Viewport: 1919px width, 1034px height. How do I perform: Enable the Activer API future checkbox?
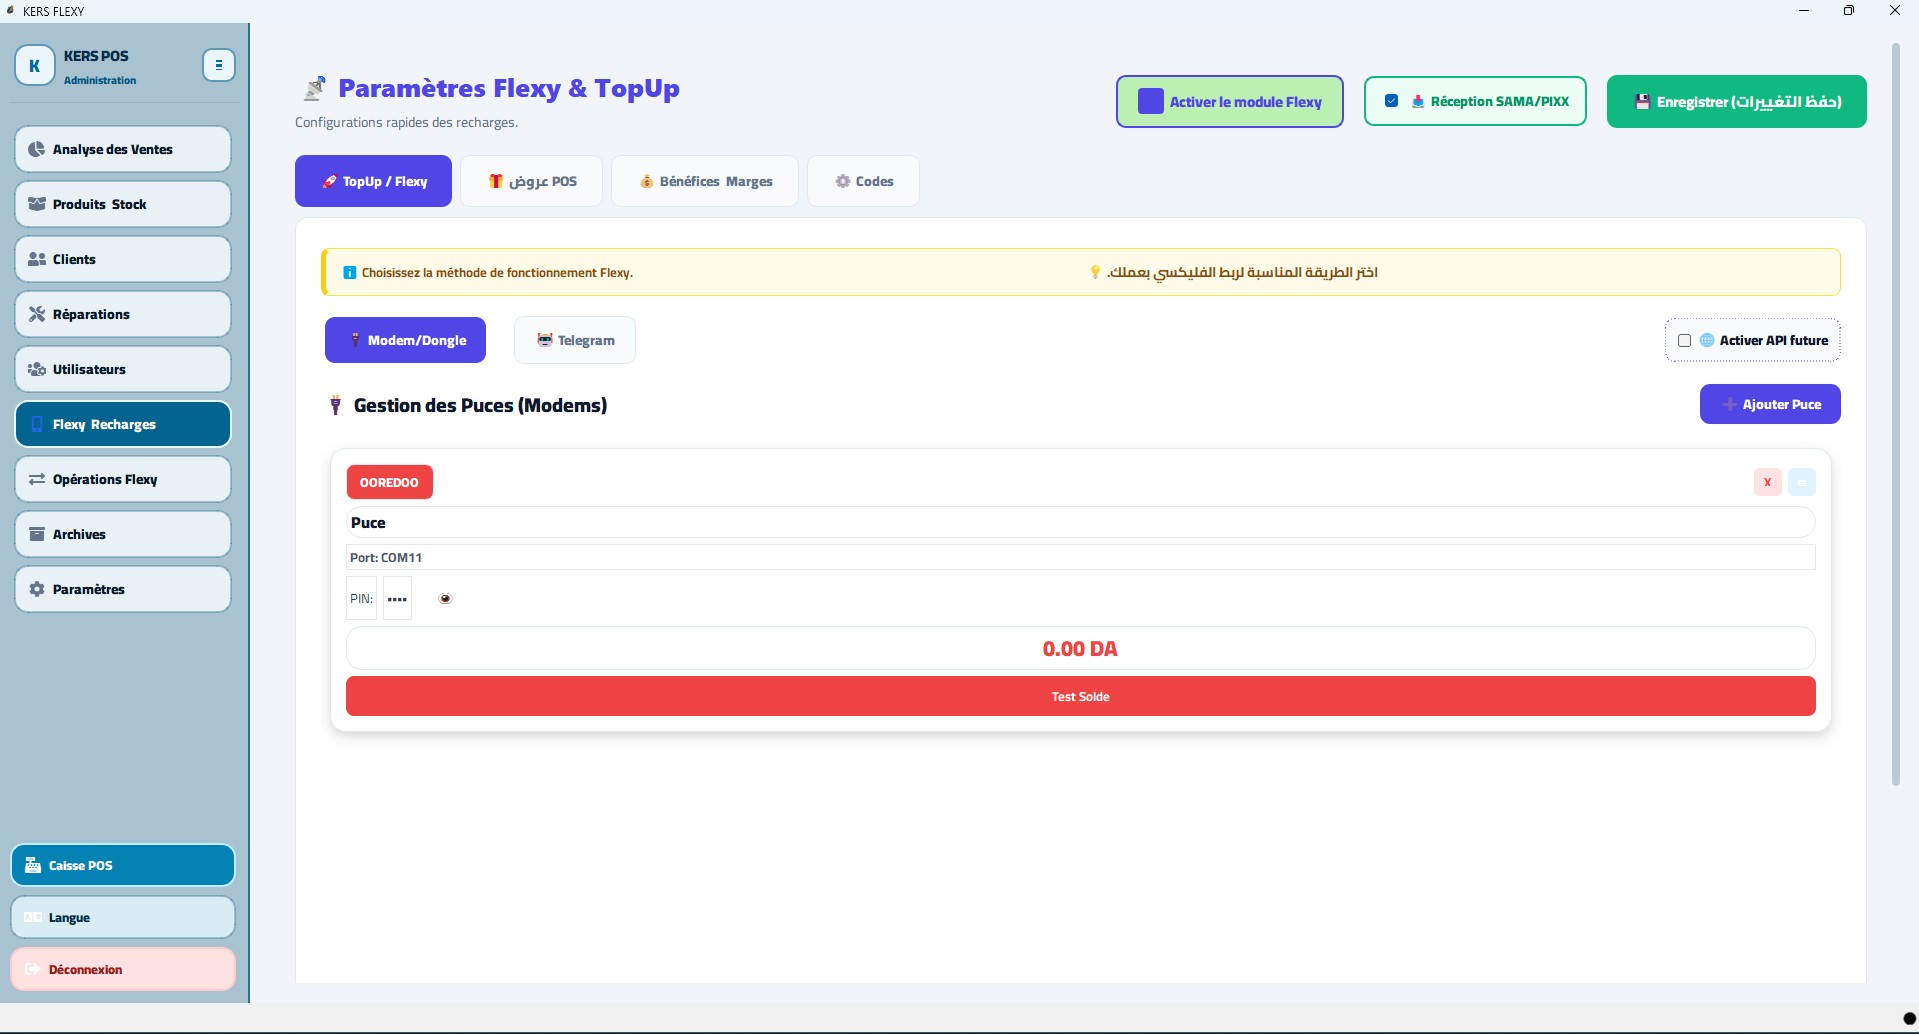[x=1684, y=341]
